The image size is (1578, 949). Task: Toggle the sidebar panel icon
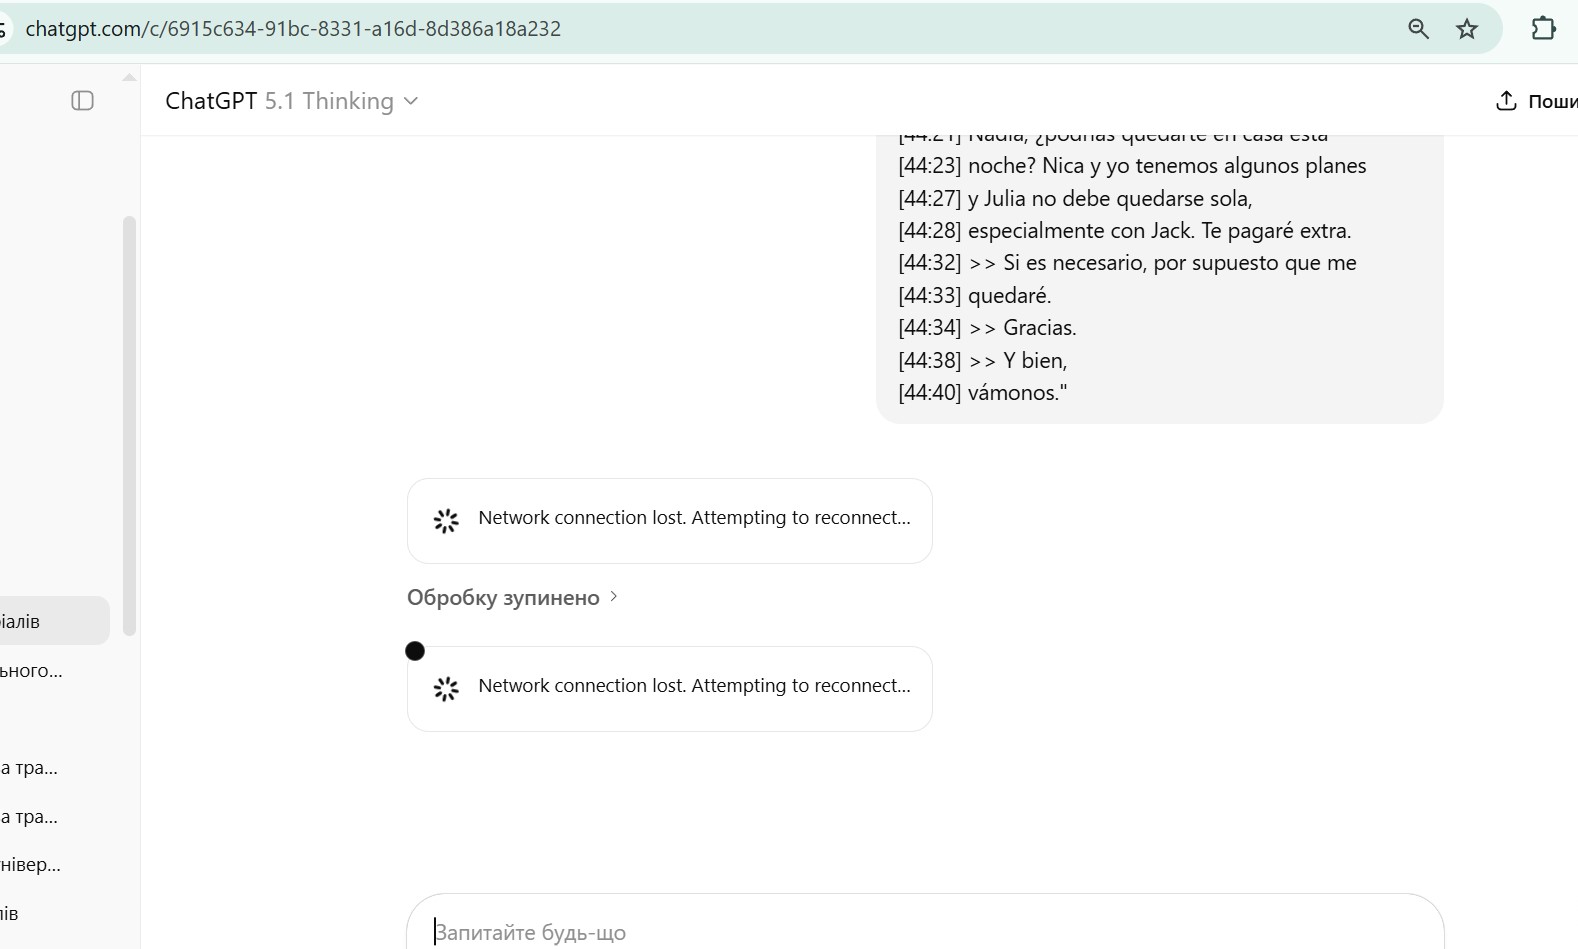click(83, 101)
